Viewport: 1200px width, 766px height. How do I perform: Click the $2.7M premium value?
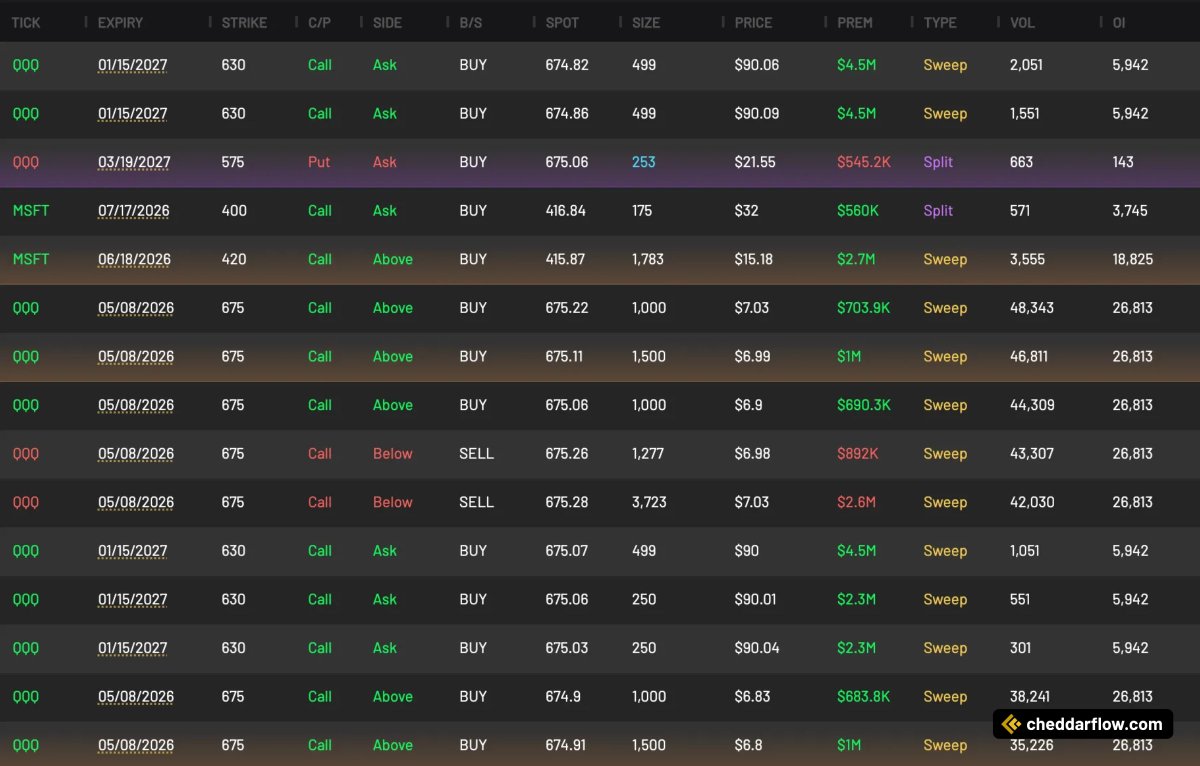(x=856, y=259)
